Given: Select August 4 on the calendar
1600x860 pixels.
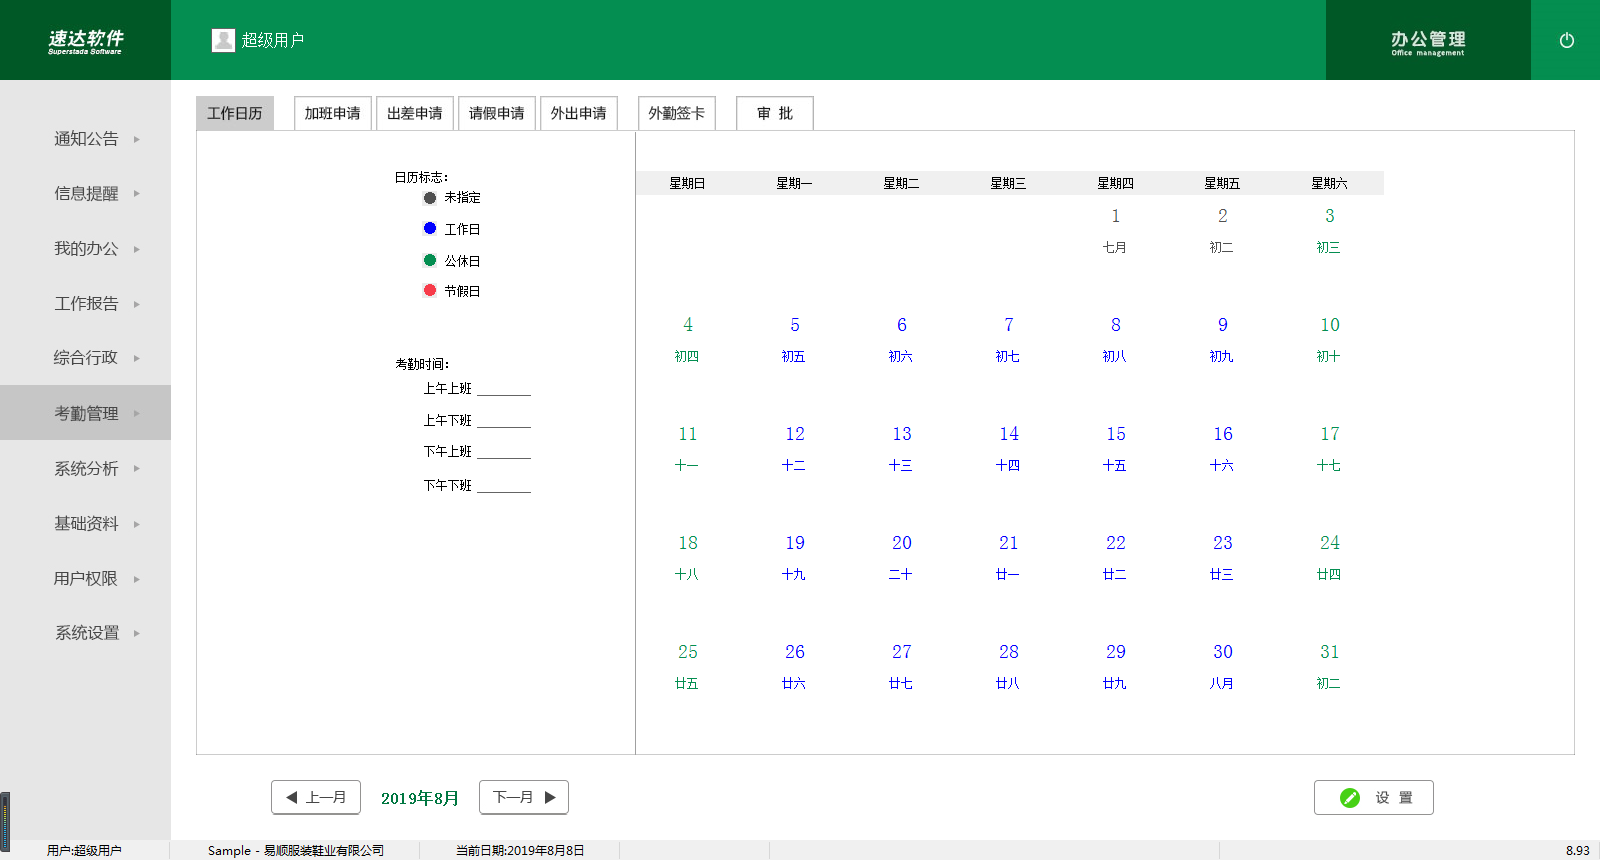Looking at the screenshot, I should [x=688, y=325].
